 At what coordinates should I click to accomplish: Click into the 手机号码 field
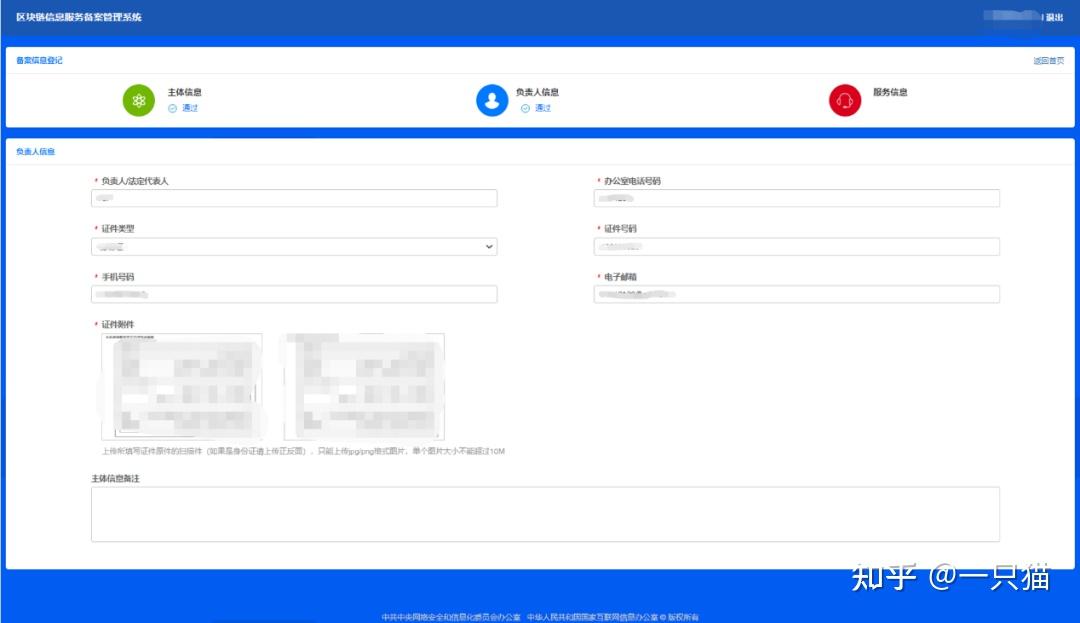tap(294, 294)
